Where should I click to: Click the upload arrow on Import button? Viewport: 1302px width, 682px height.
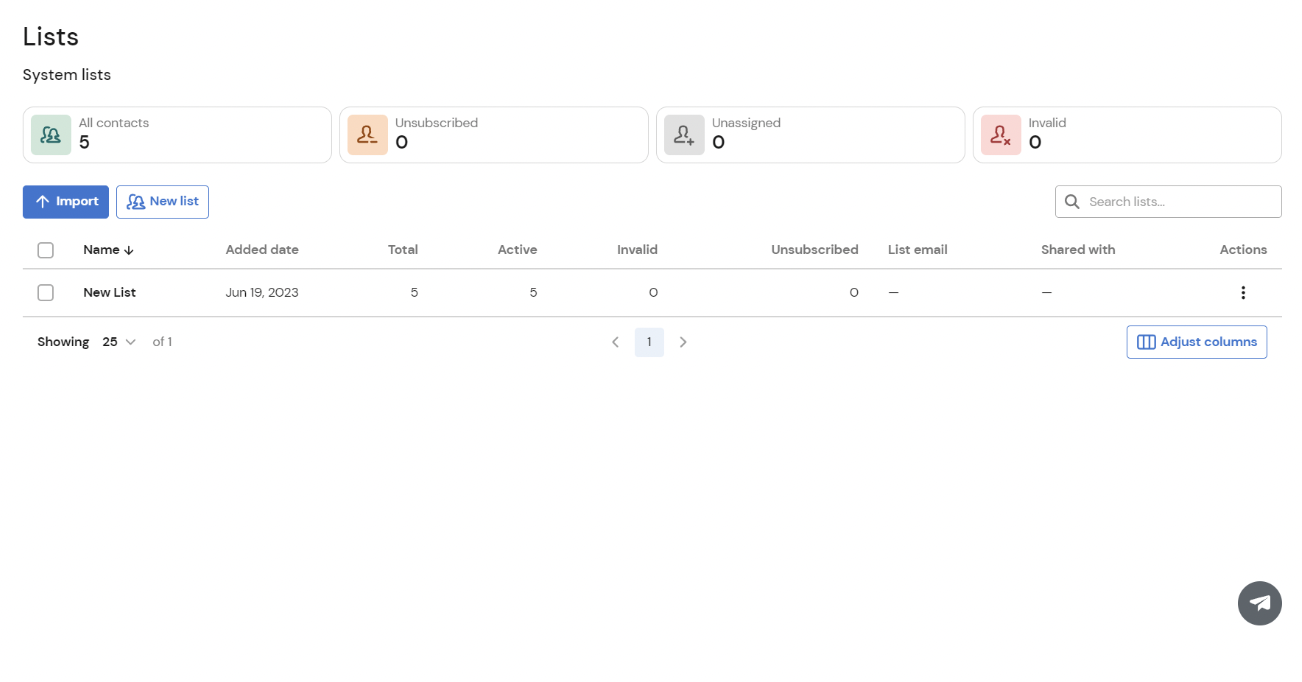point(42,201)
